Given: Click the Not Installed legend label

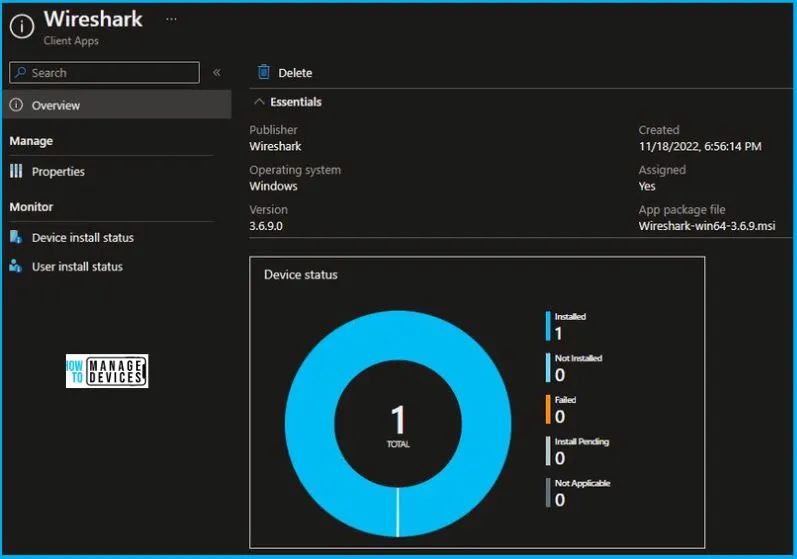Looking at the screenshot, I should [578, 358].
